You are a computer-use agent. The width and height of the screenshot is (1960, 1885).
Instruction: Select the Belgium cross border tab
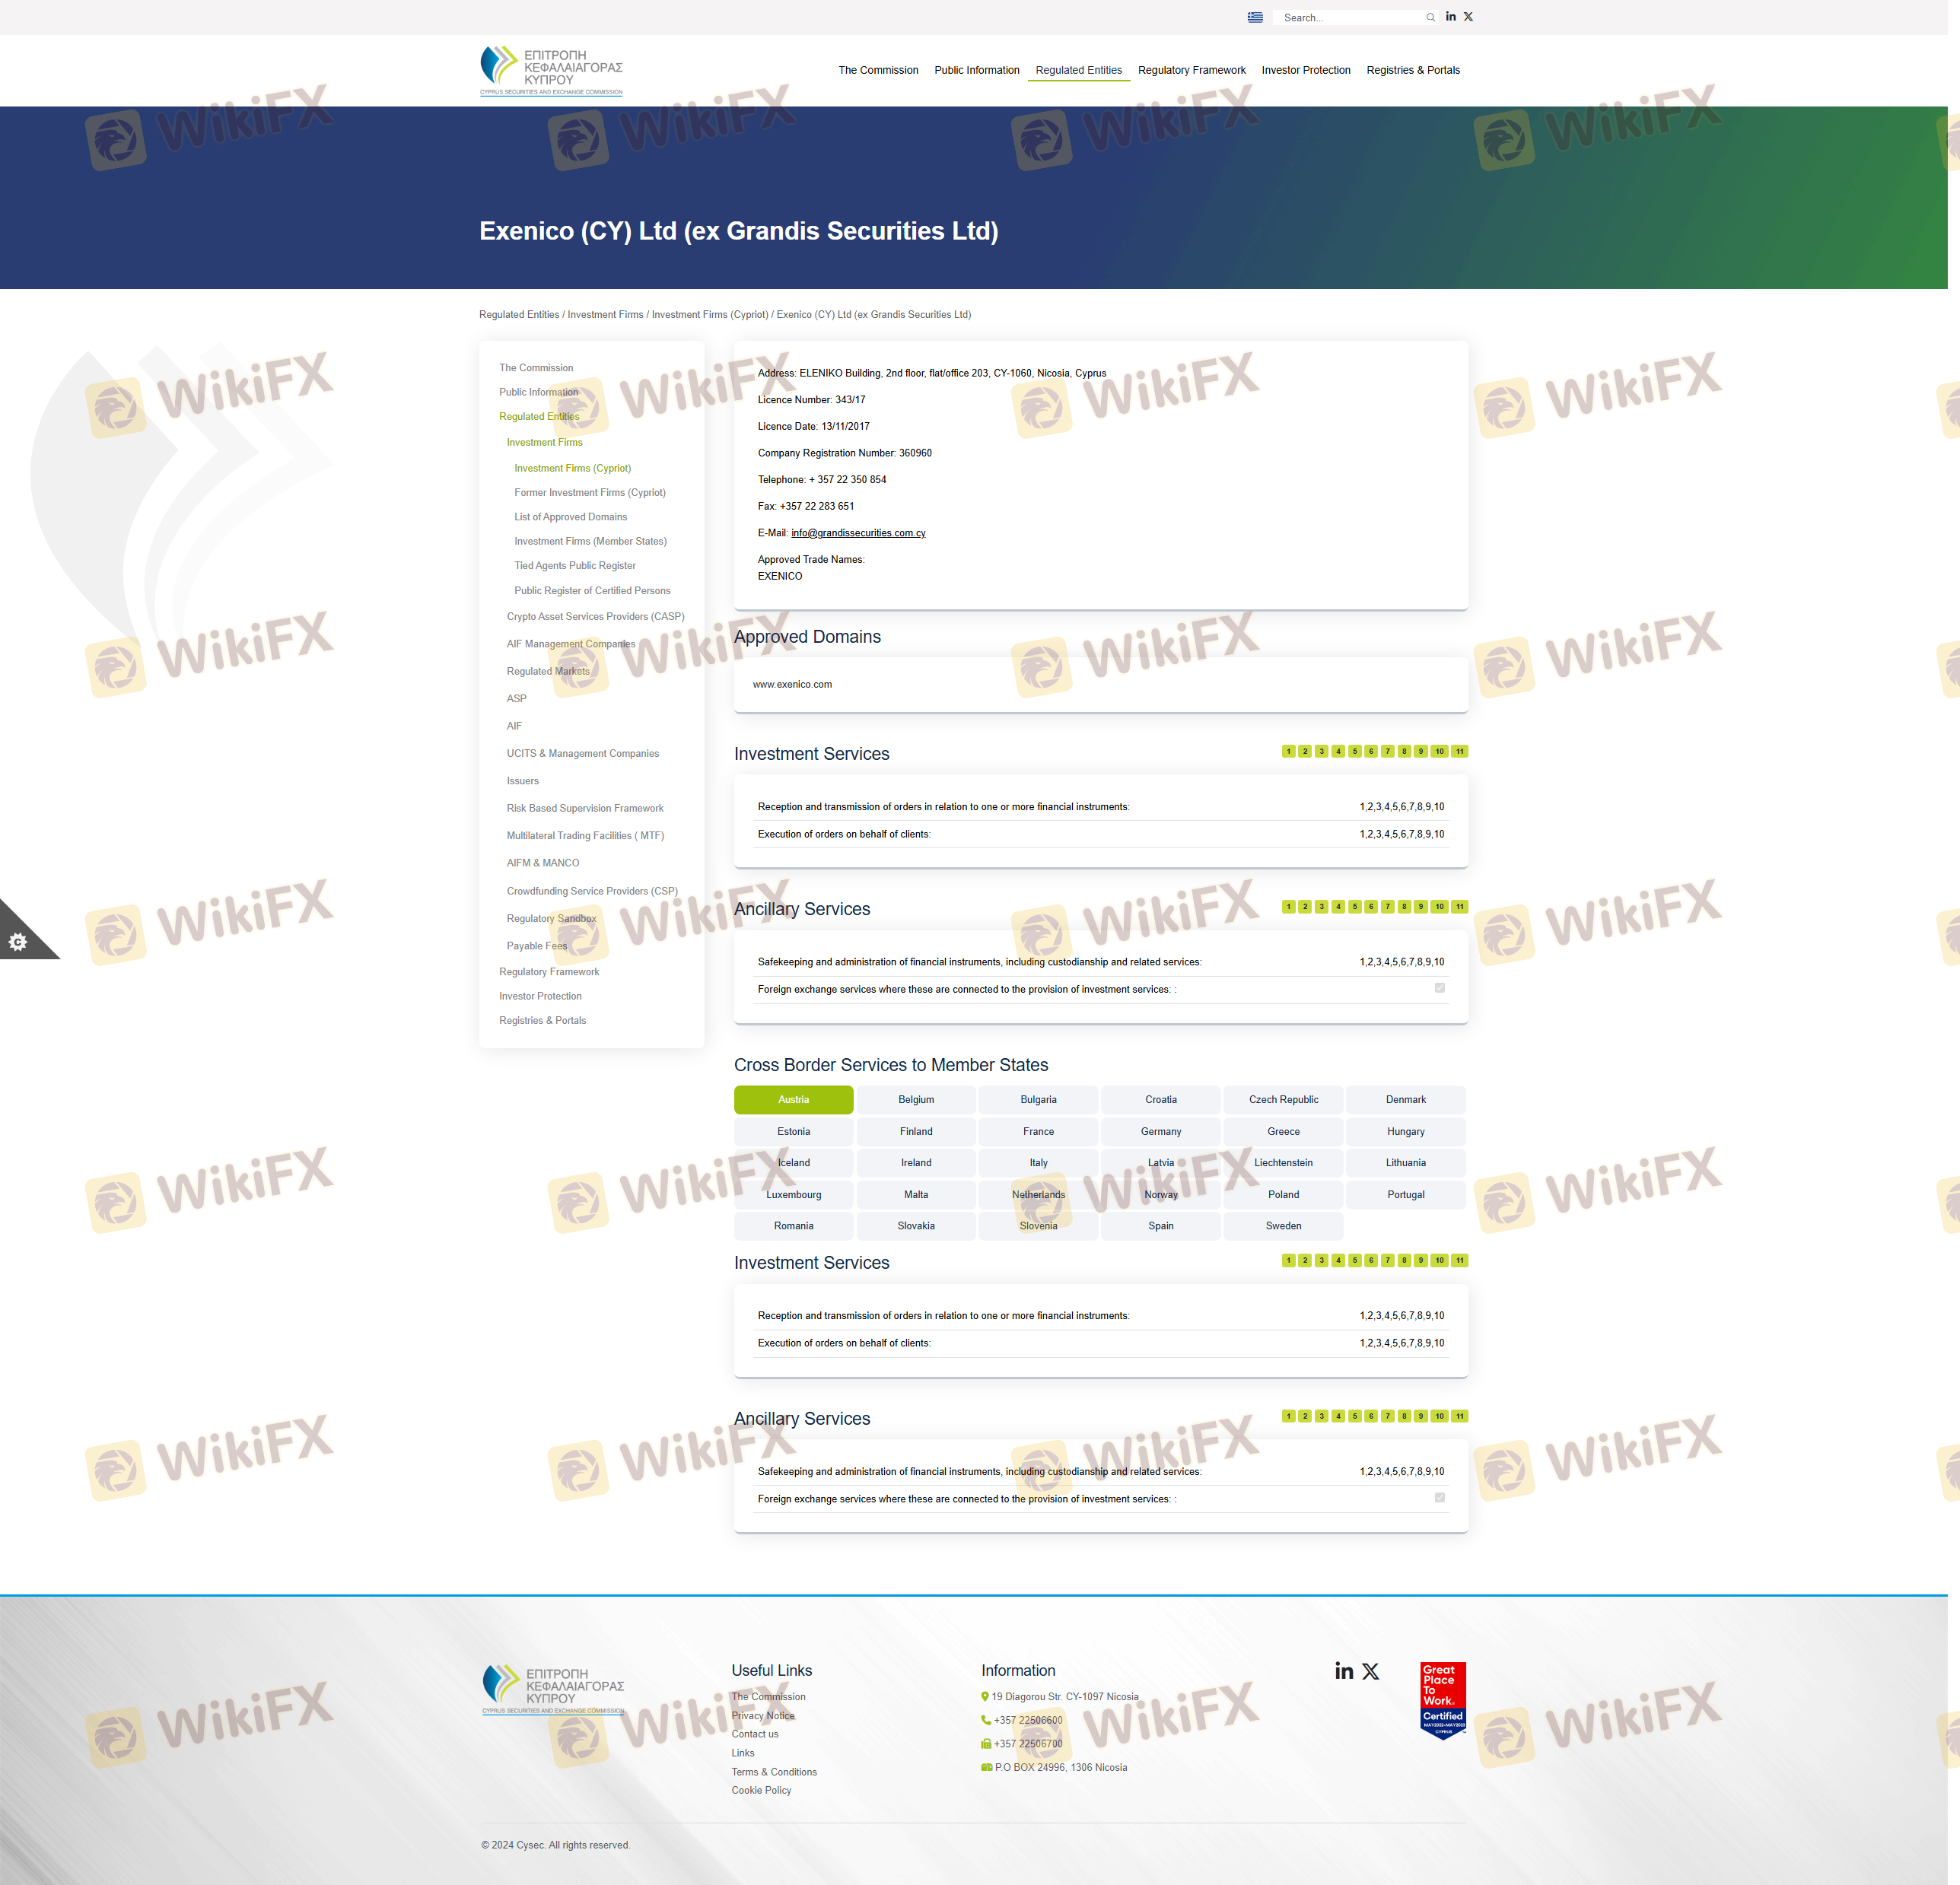pos(915,1099)
